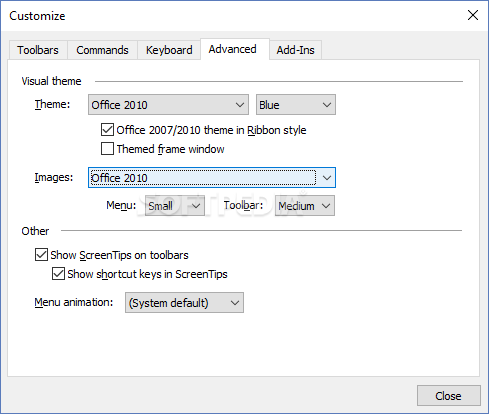Click the Close button
This screenshot has width=489, height=414.
[x=449, y=396]
